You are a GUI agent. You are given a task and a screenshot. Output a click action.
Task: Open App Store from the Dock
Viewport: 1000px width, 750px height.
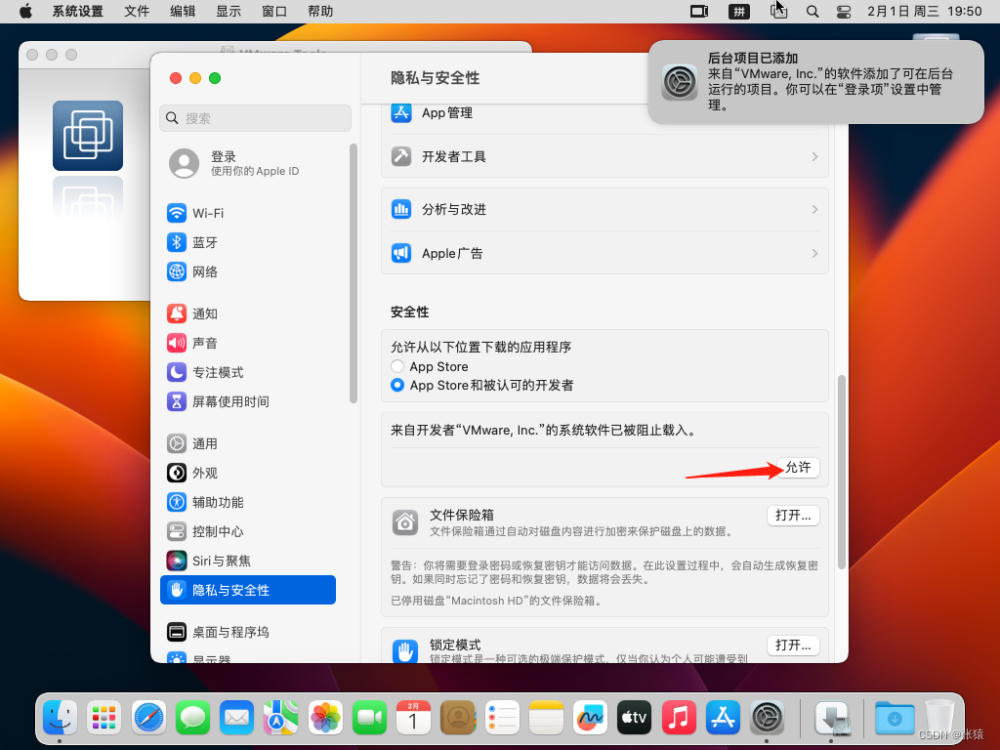click(x=723, y=717)
